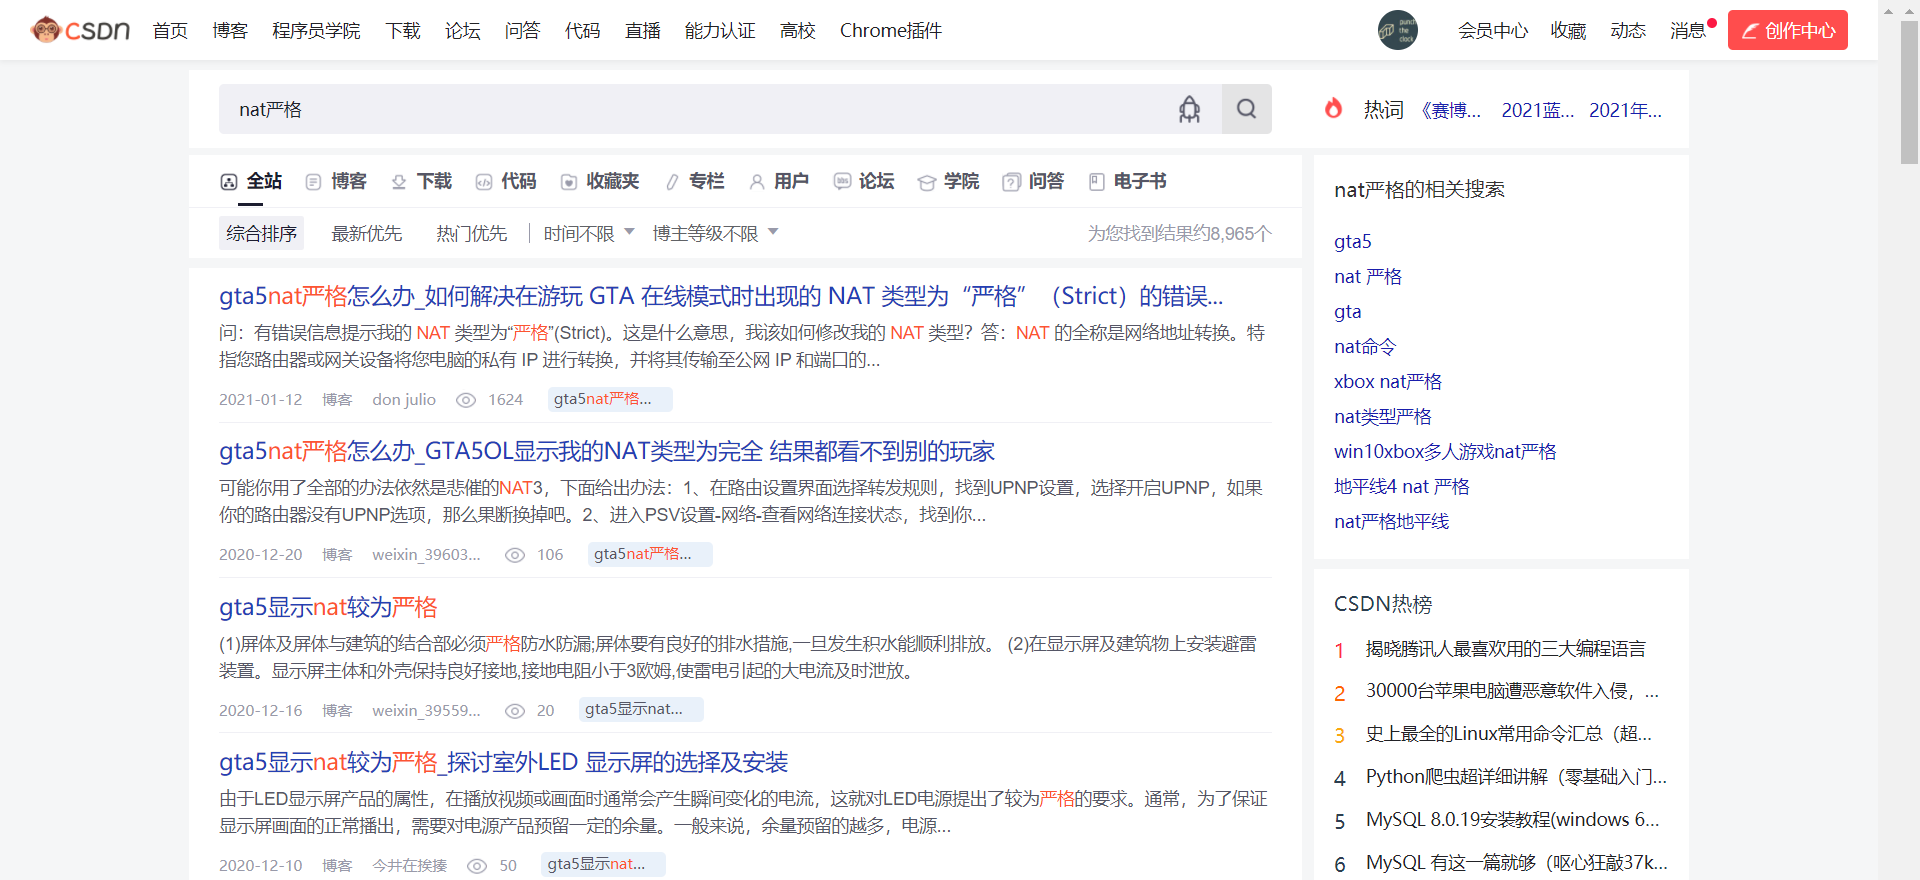Viewport: 1920px width, 880px height.
Task: Click related search xbox nat严格
Action: click(x=1388, y=382)
